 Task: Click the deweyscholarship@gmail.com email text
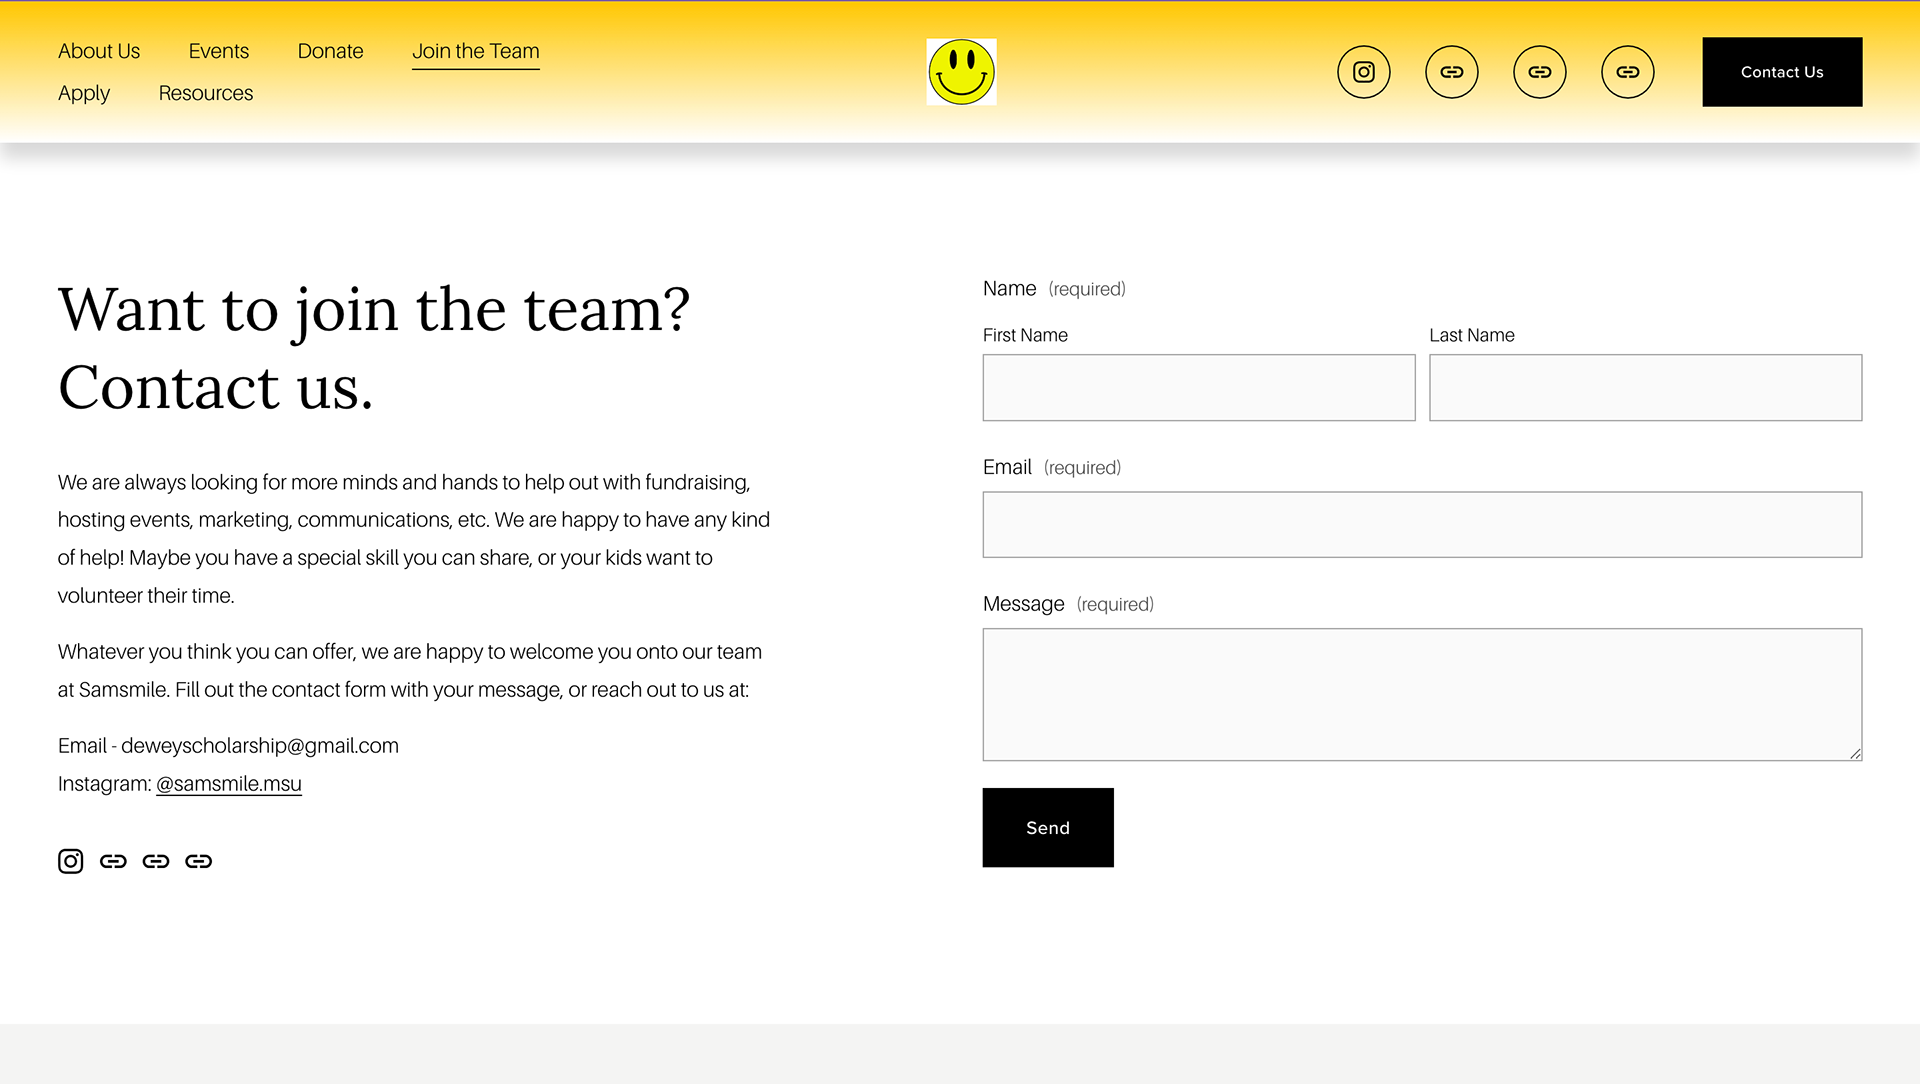[x=260, y=746]
